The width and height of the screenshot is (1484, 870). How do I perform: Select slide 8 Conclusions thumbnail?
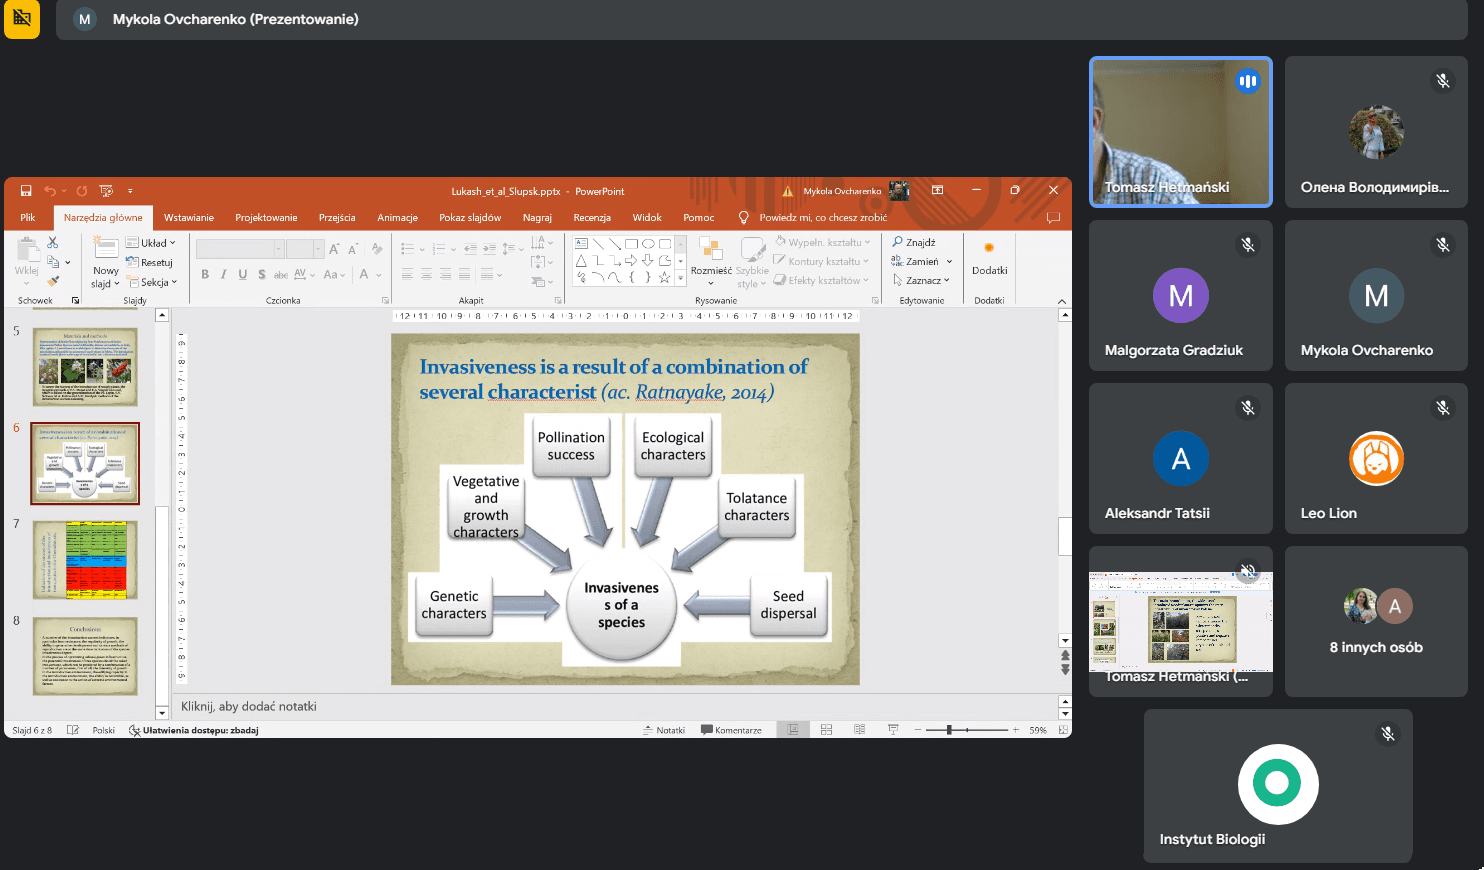(x=85, y=655)
